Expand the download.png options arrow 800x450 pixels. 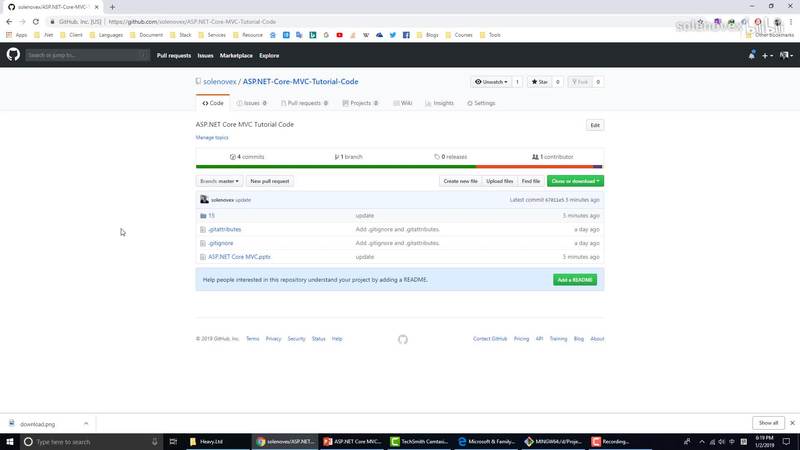click(86, 423)
